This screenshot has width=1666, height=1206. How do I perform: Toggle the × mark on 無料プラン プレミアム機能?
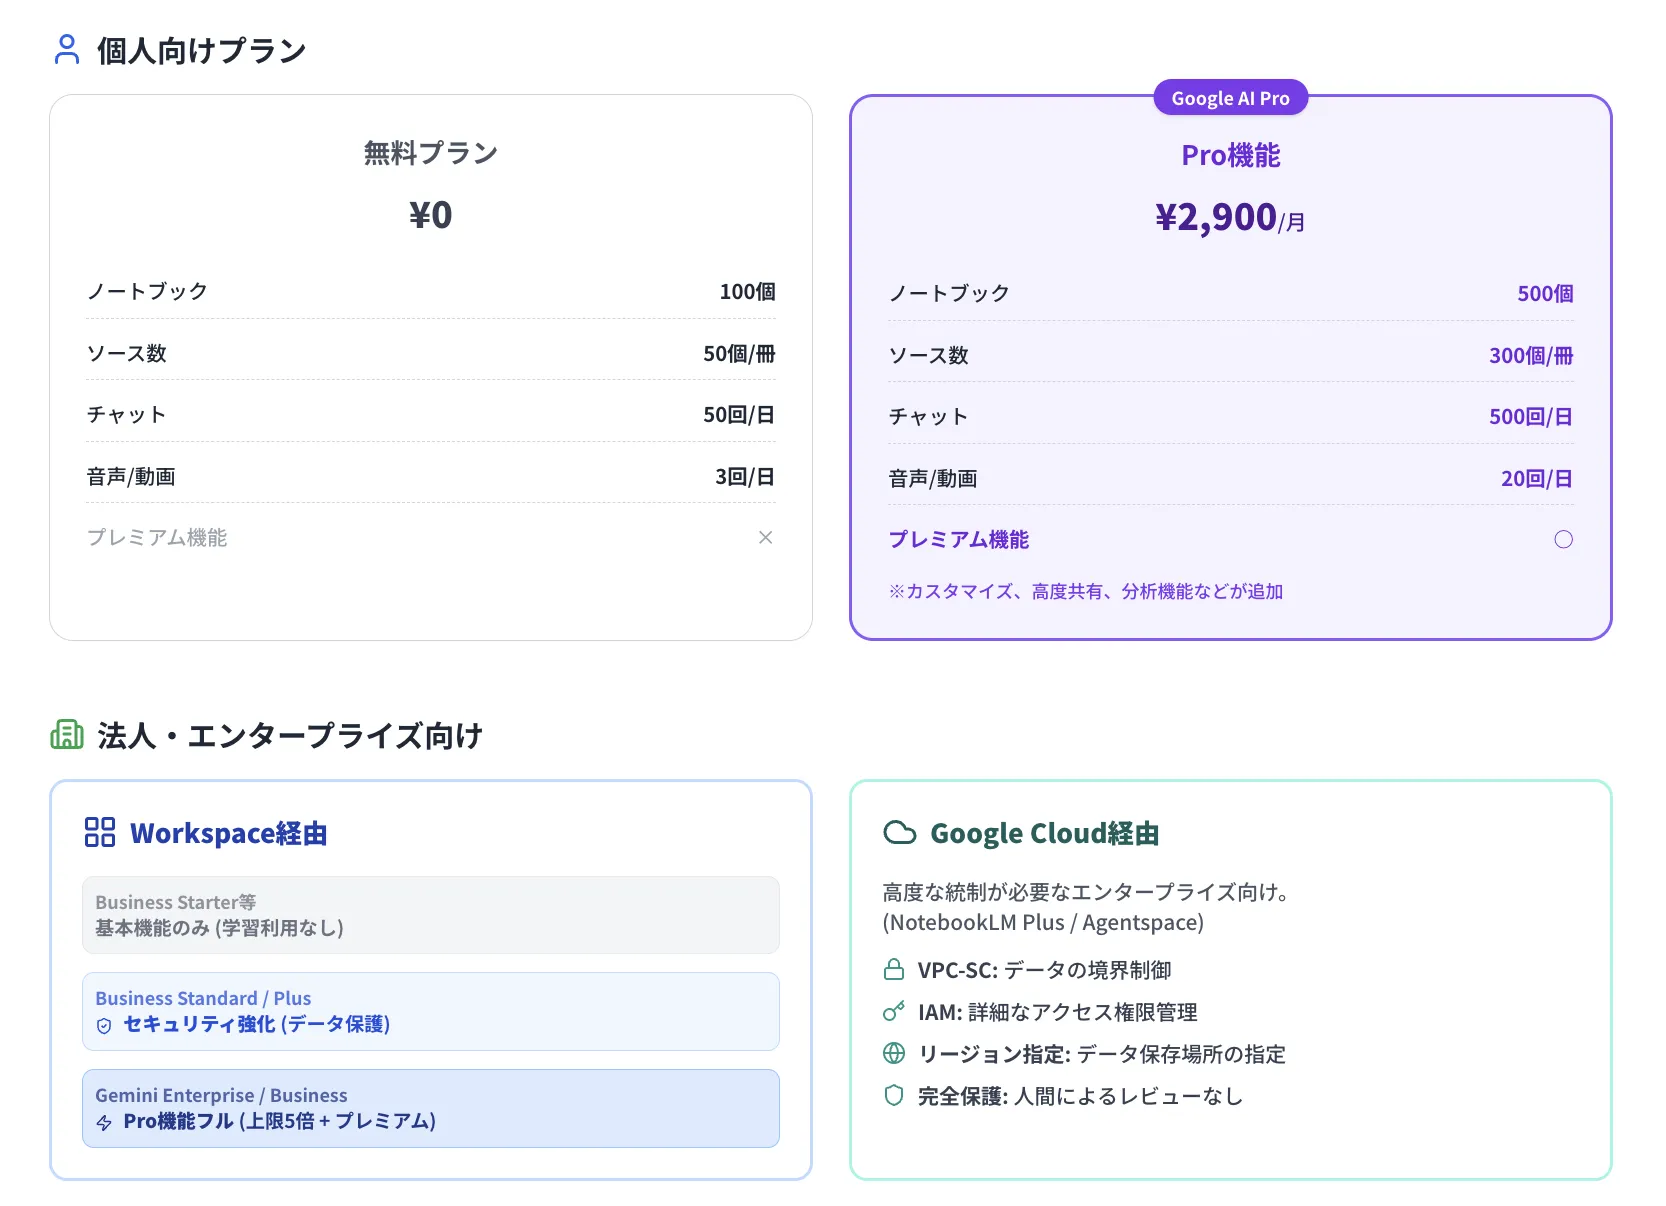coord(765,537)
